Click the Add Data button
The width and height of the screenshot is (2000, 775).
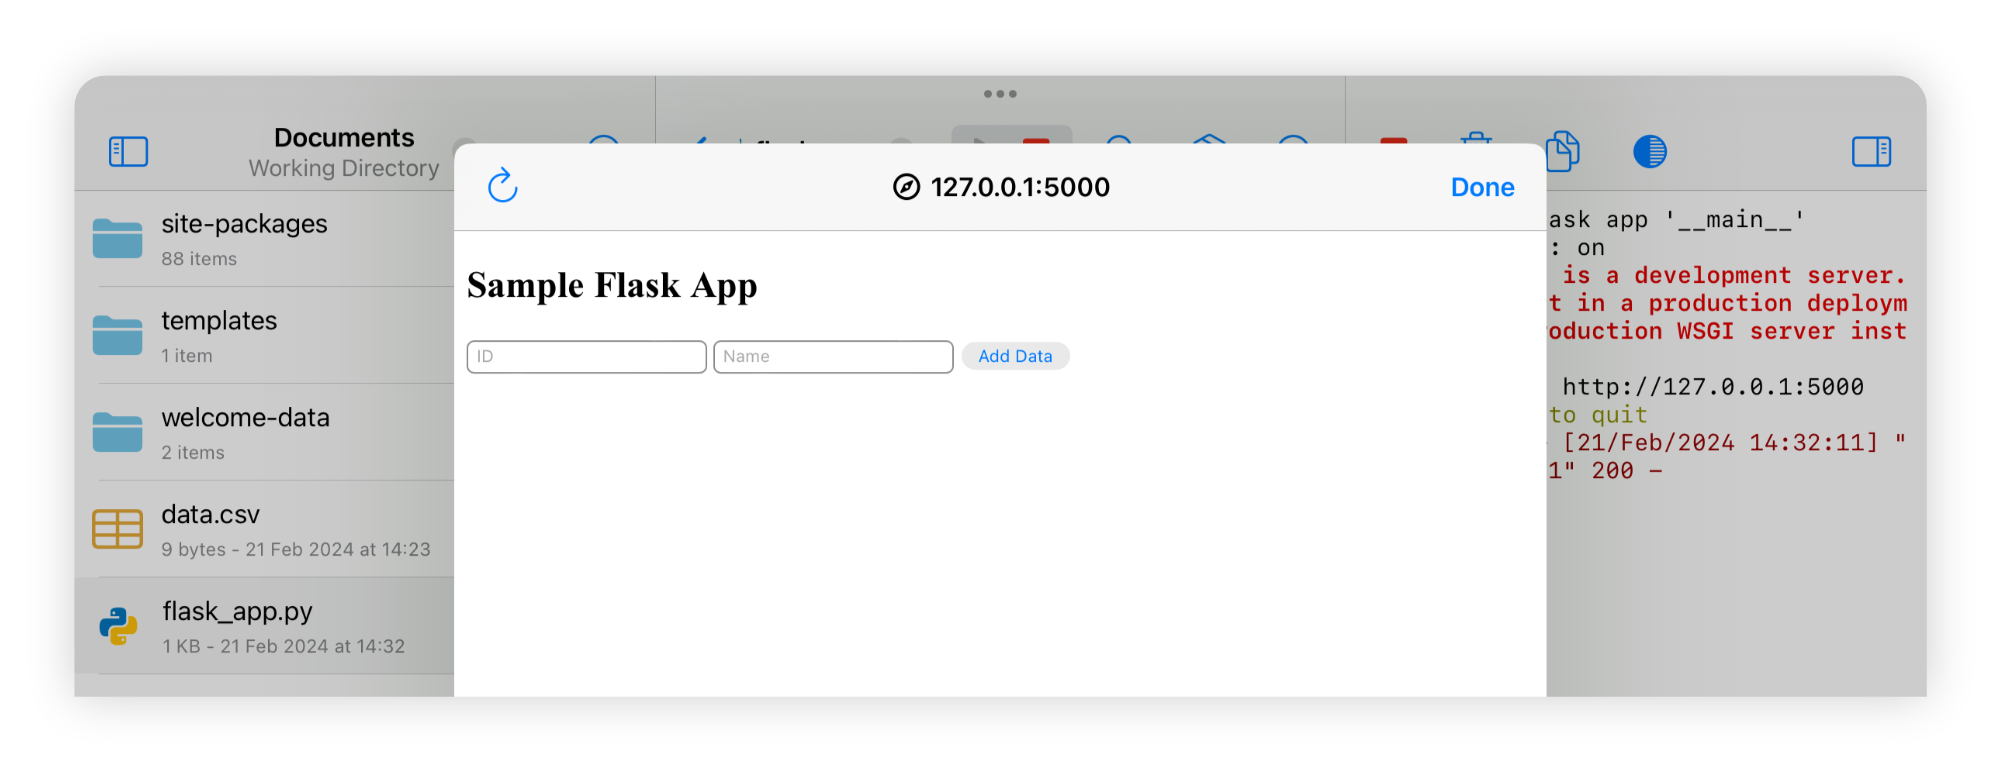coord(1015,356)
